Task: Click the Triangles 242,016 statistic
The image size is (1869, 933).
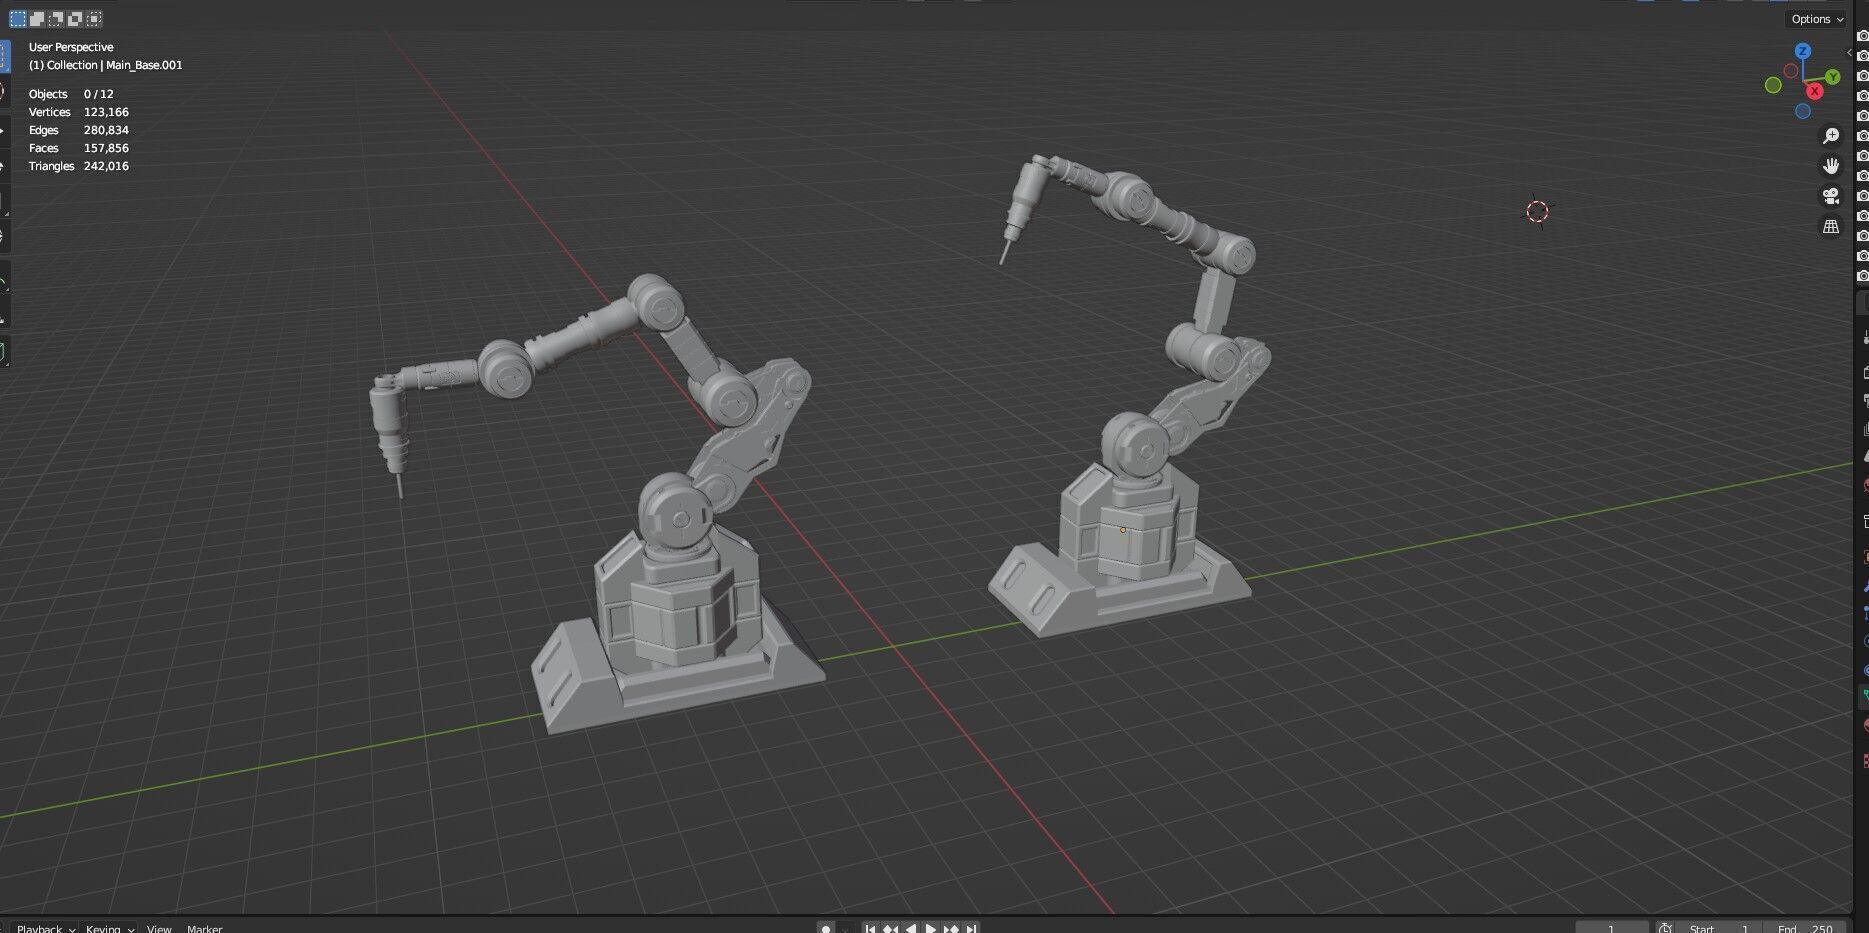Action: pos(79,166)
